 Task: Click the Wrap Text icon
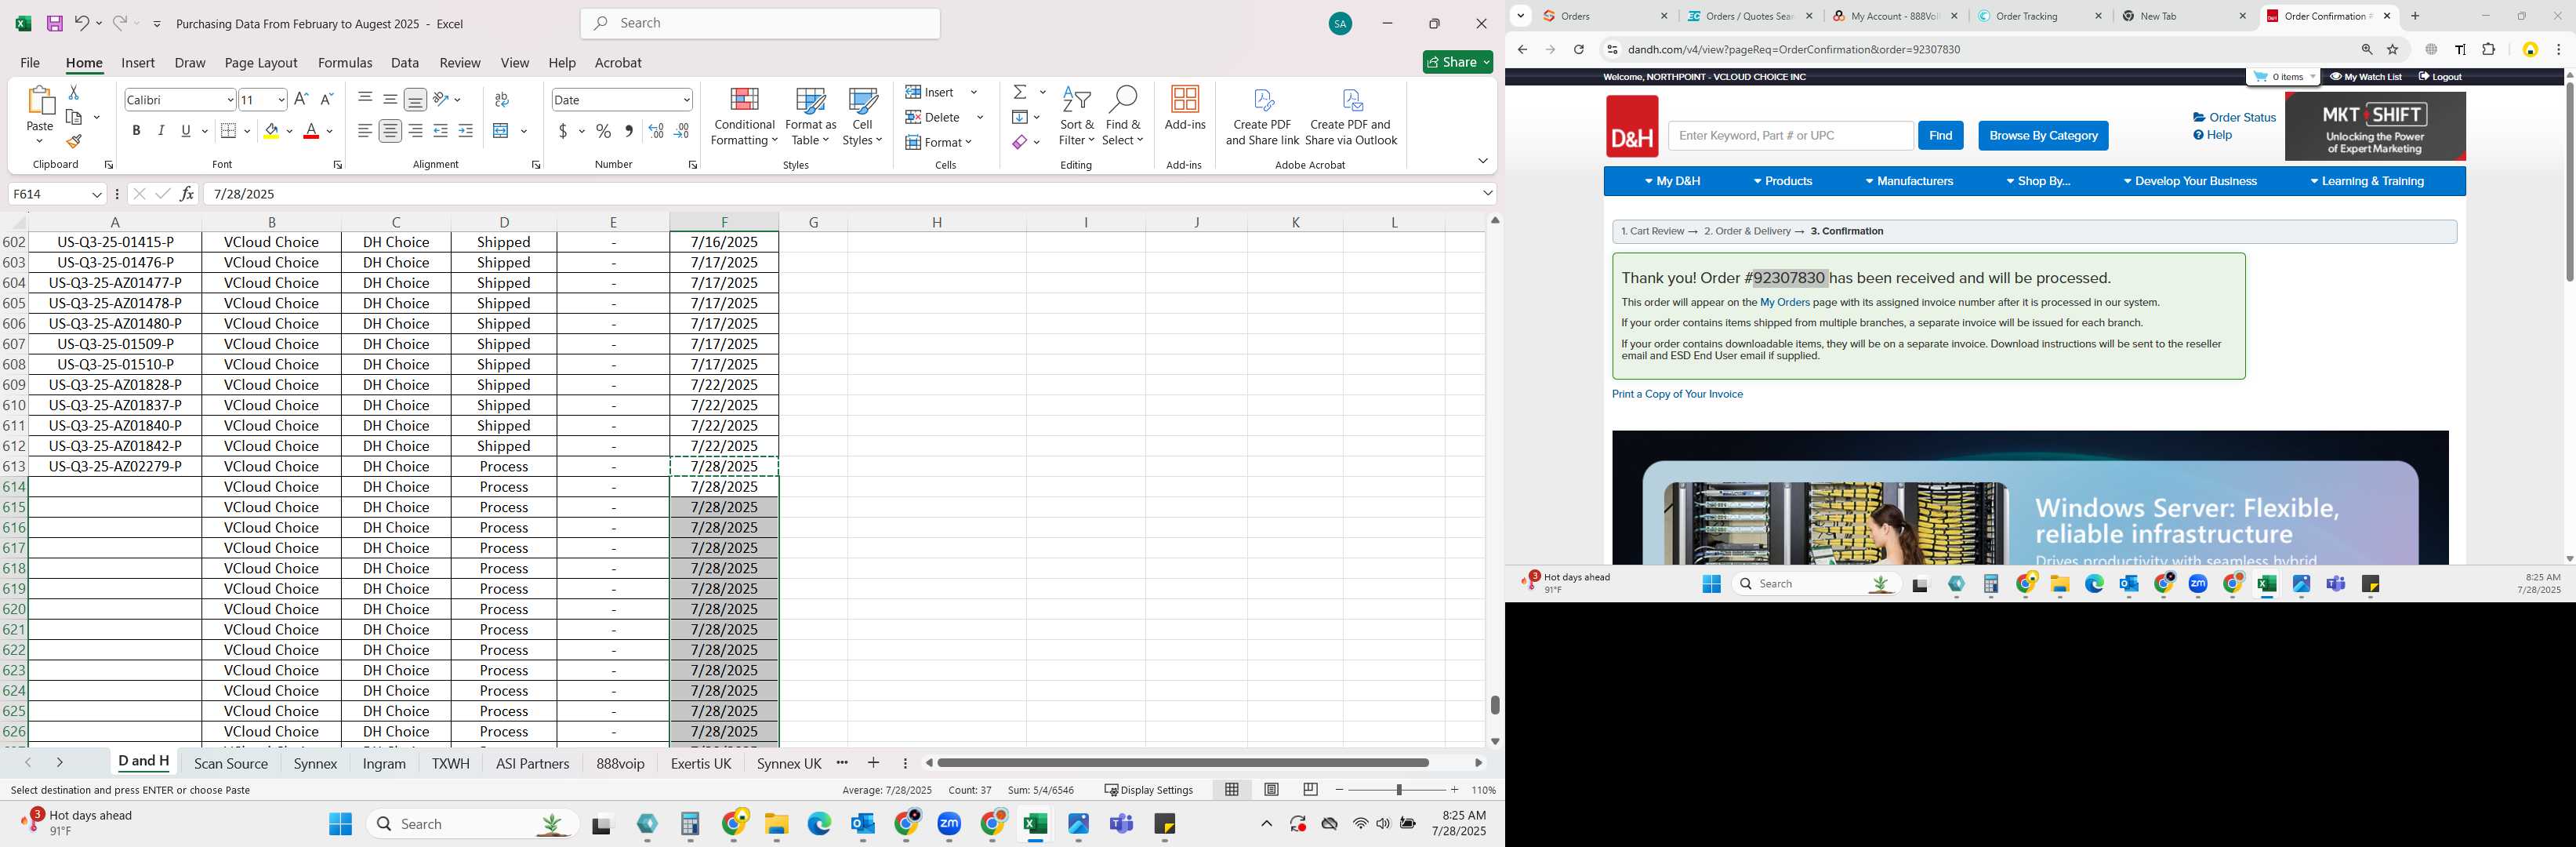point(502,99)
